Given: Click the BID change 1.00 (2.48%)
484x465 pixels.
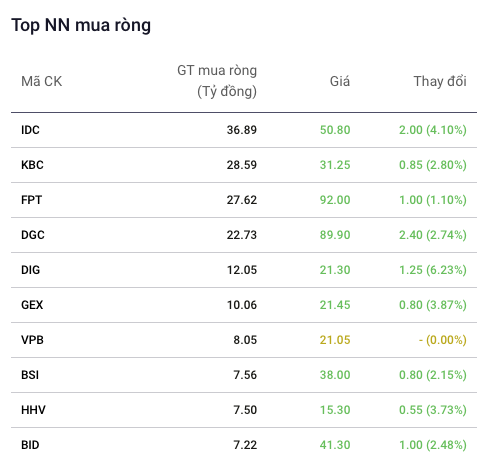Looking at the screenshot, I should (x=433, y=445).
